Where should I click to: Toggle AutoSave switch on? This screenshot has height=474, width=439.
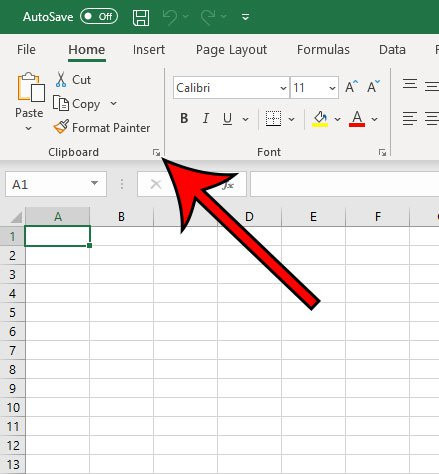[x=99, y=17]
